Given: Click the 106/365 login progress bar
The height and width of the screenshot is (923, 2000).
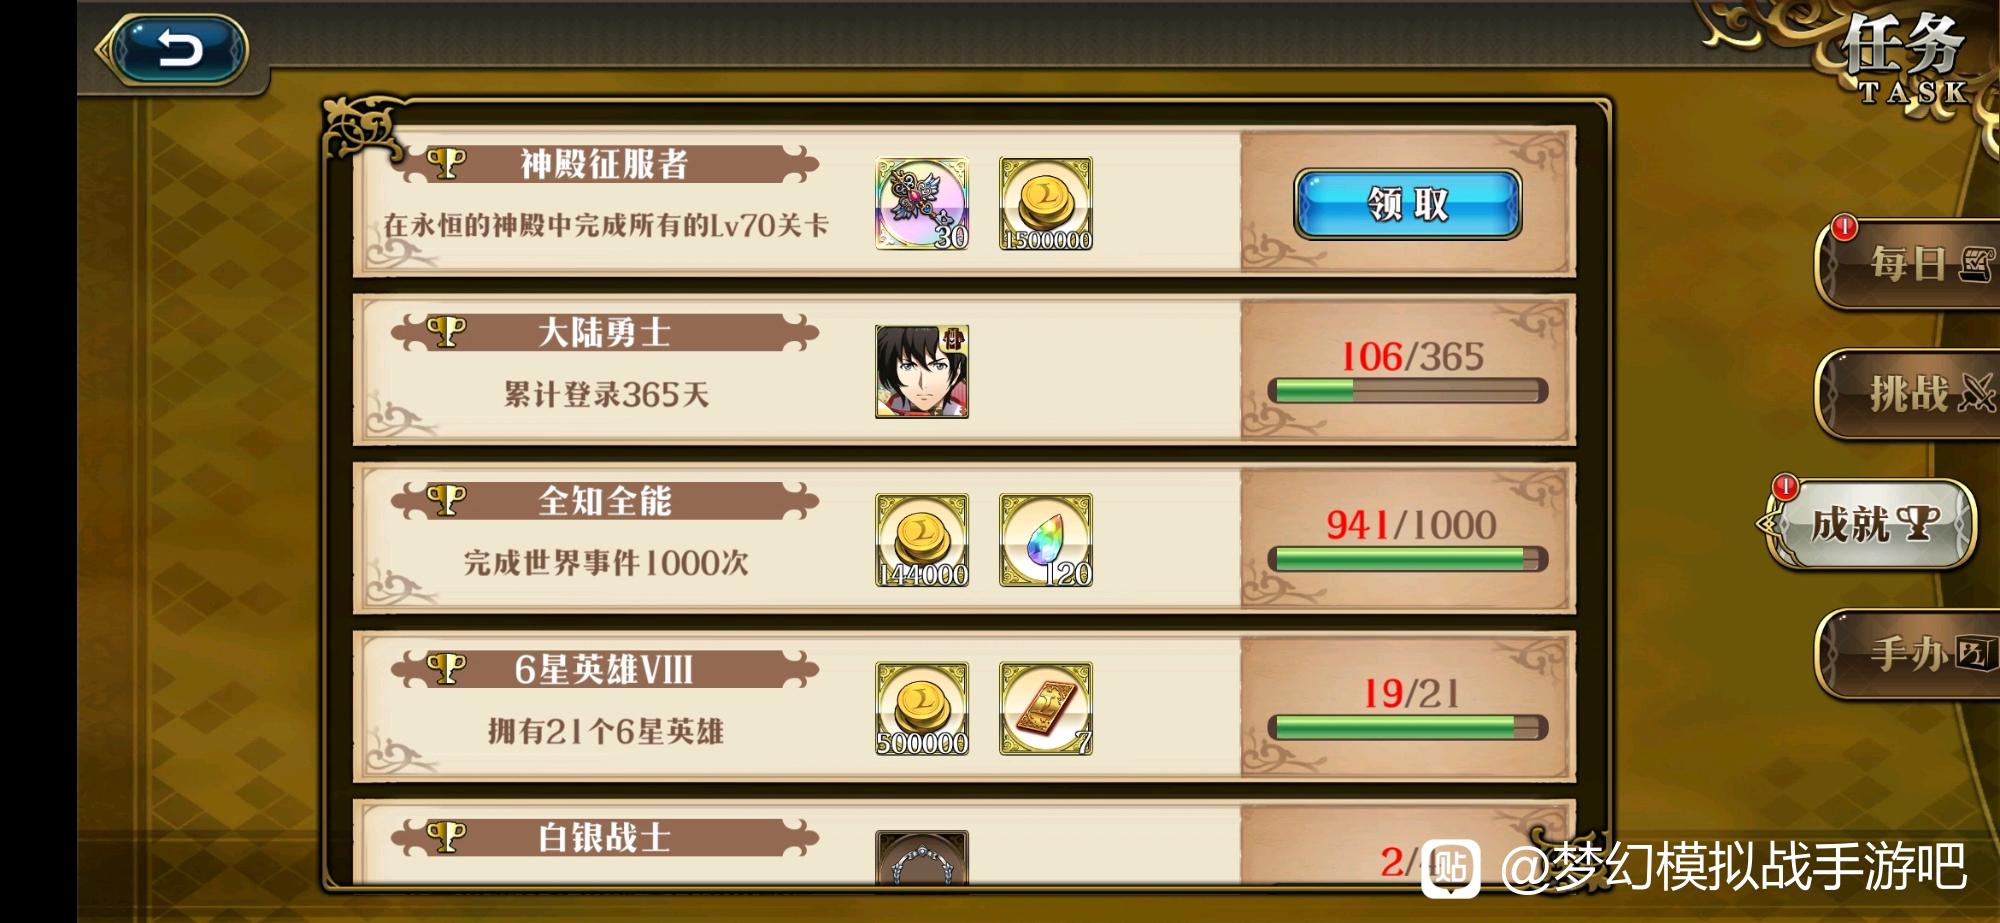Looking at the screenshot, I should click(1408, 391).
